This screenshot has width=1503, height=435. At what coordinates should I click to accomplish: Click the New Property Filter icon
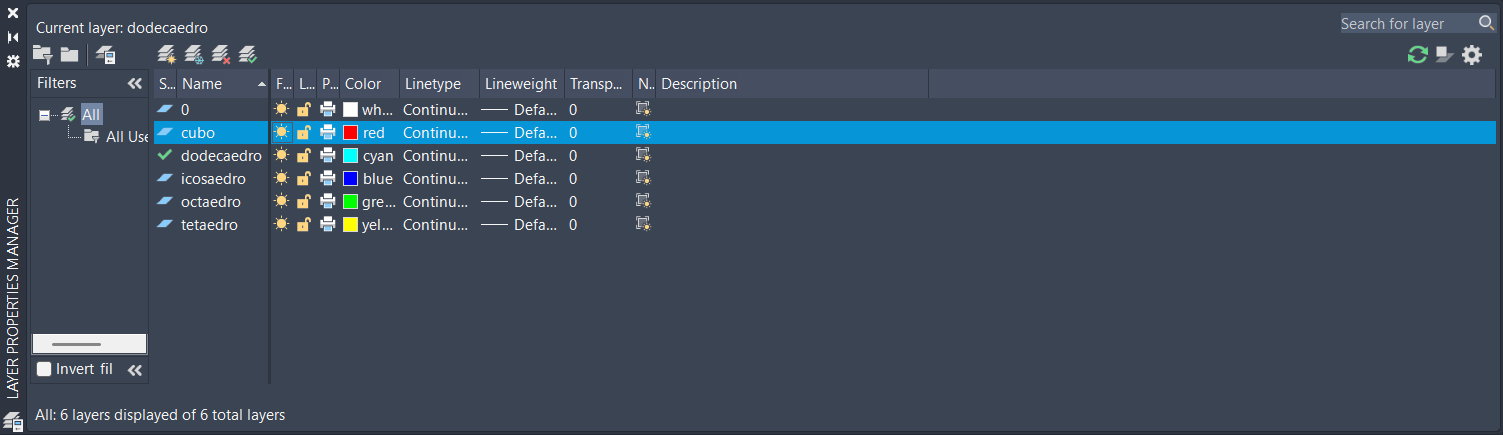point(42,54)
